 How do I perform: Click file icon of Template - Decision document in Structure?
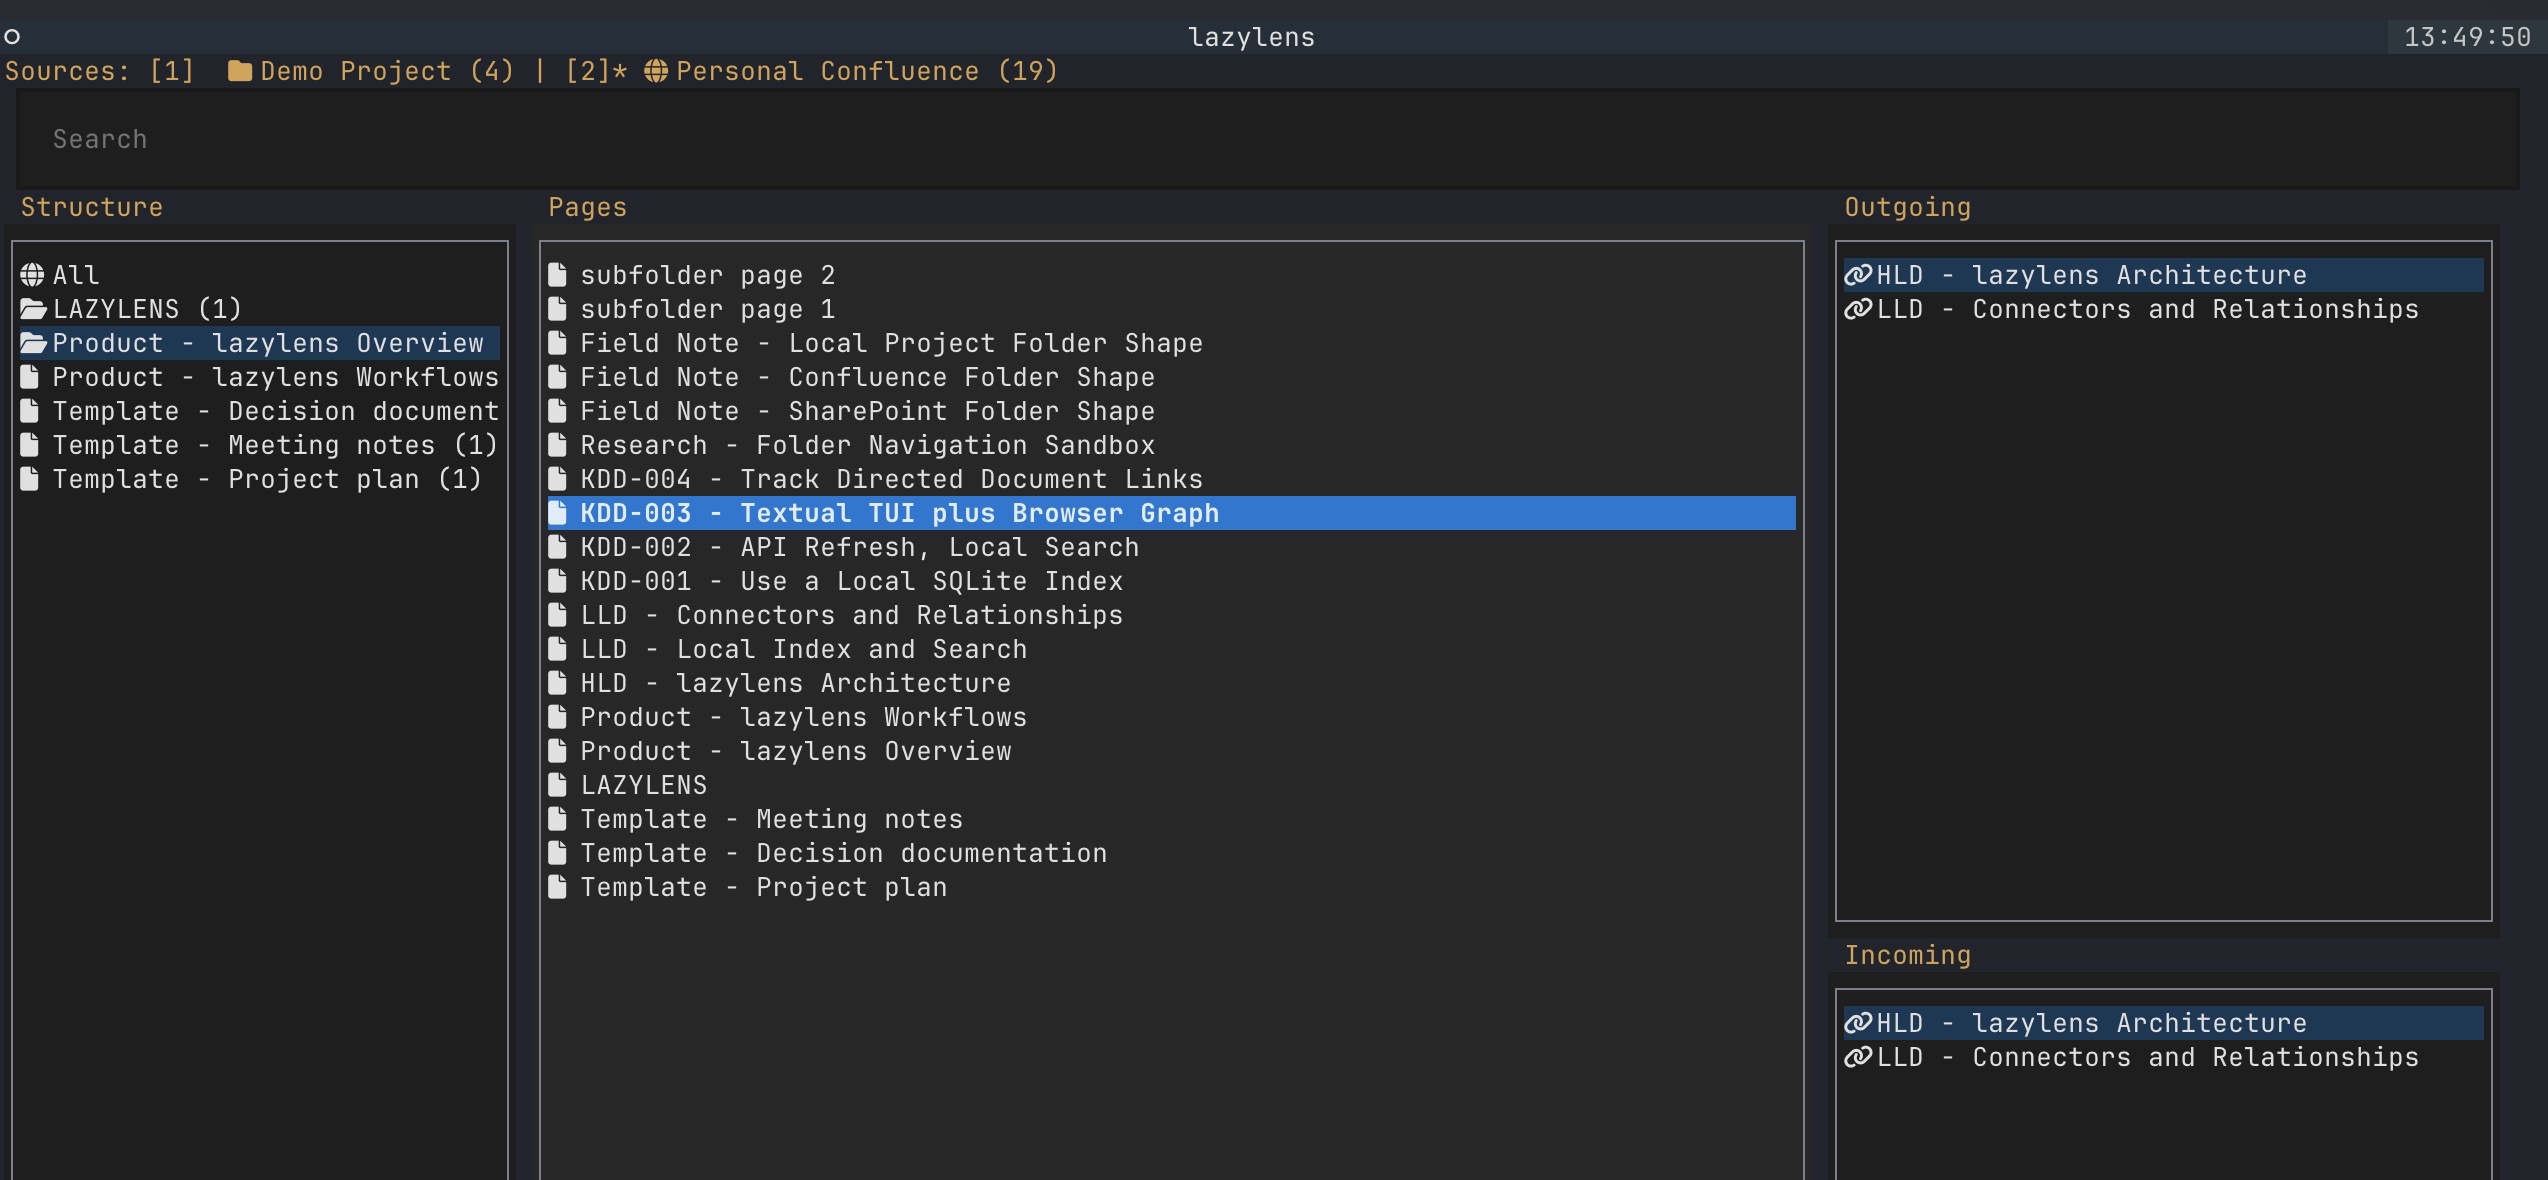tap(30, 411)
